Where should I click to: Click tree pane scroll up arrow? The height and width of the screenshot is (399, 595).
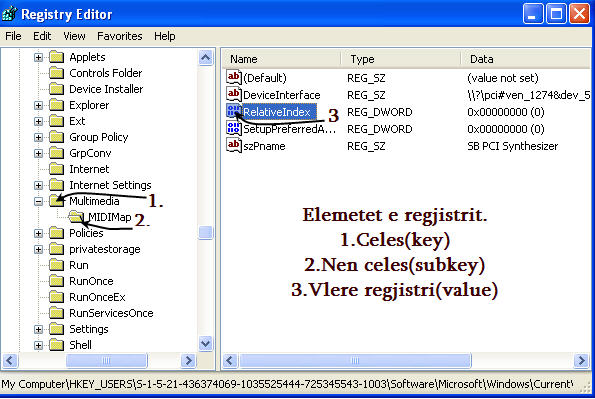point(205,58)
